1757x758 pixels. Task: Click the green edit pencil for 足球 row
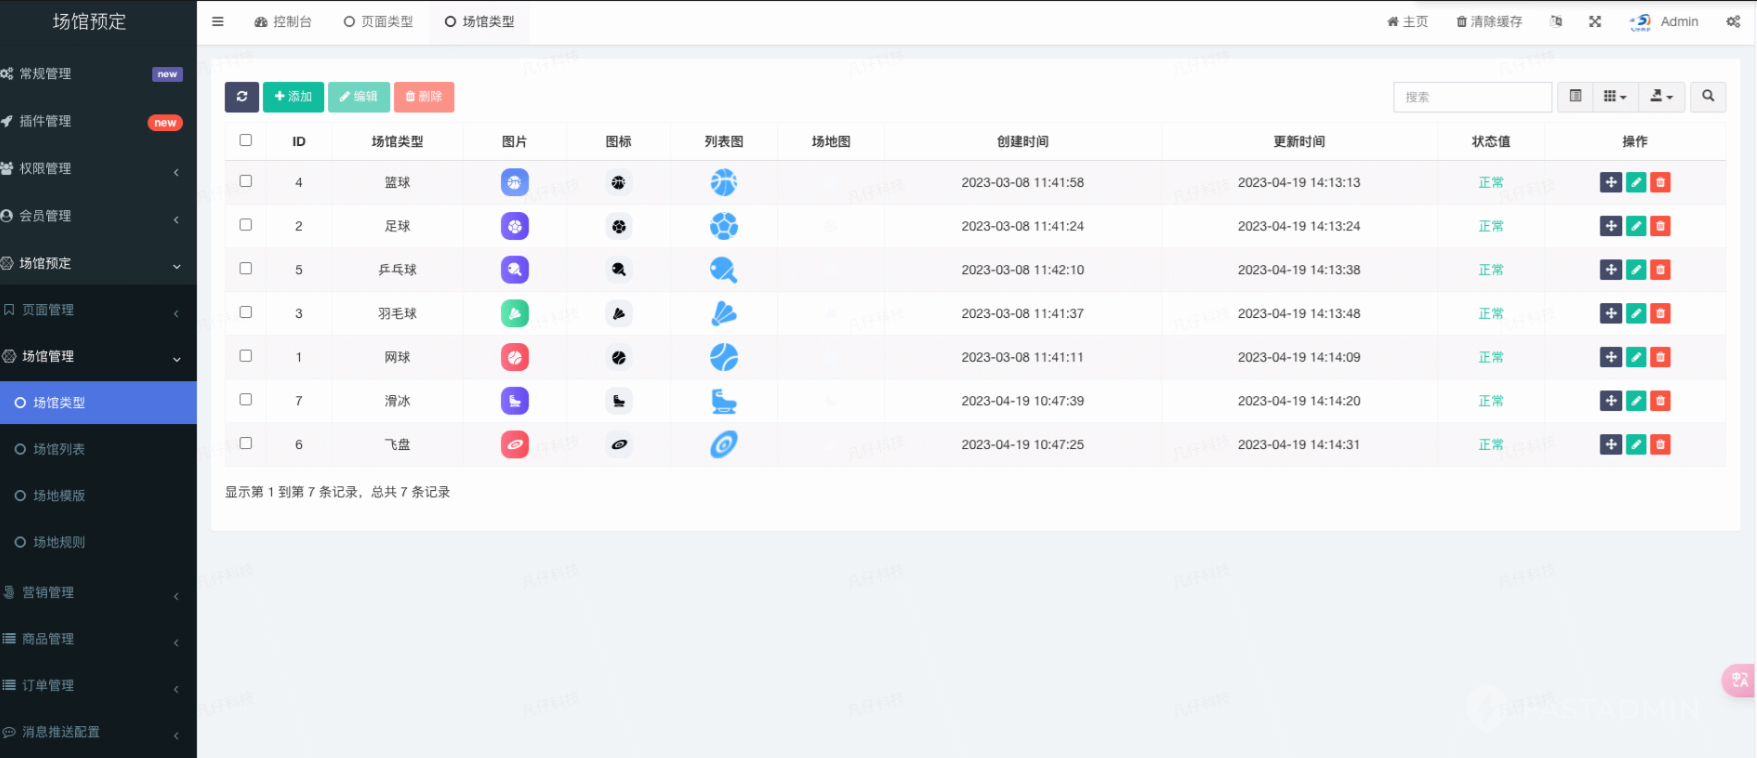tap(1636, 226)
